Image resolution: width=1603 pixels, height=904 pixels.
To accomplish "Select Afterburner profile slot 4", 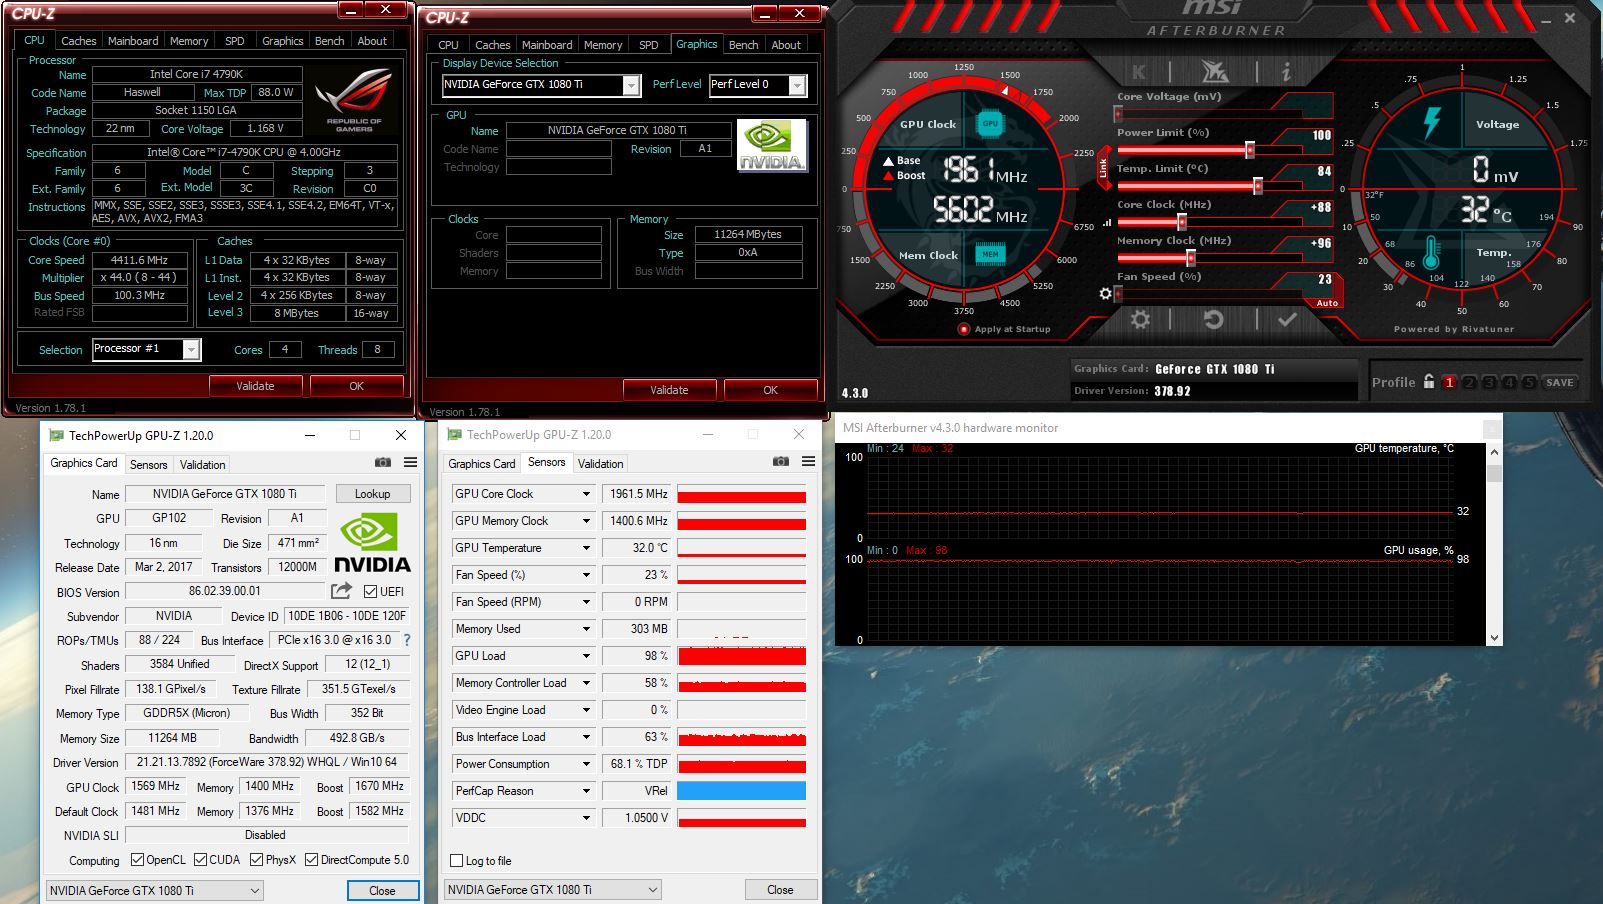I will click(1509, 382).
